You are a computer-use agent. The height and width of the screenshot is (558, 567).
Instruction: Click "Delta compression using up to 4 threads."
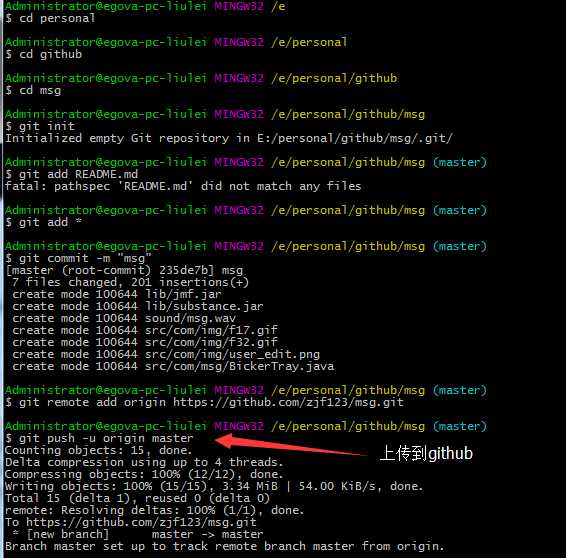144,462
